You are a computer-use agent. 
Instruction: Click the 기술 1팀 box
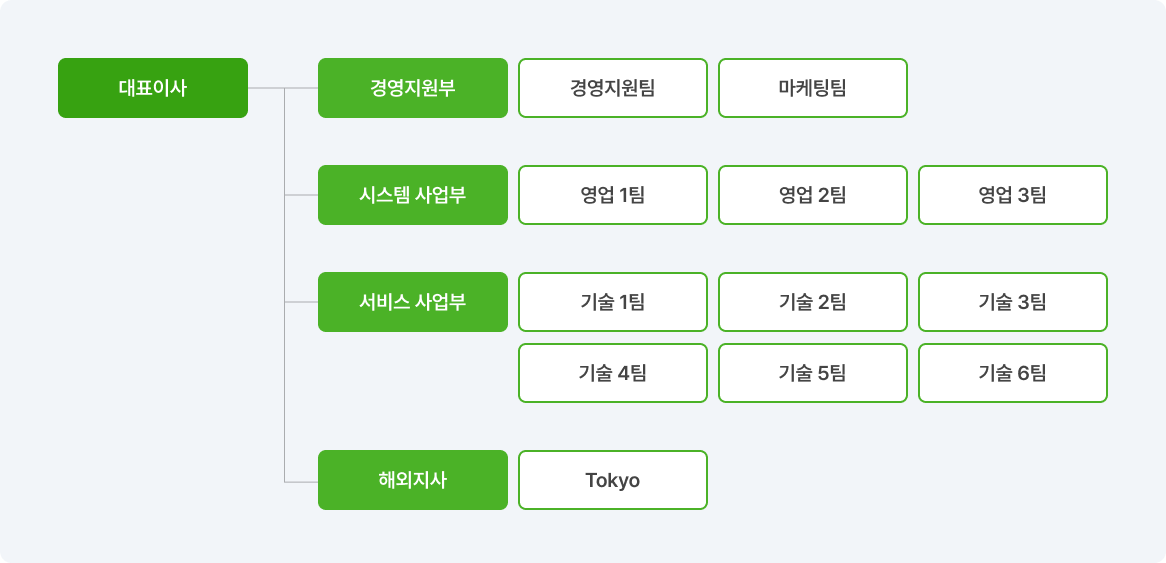(x=613, y=302)
